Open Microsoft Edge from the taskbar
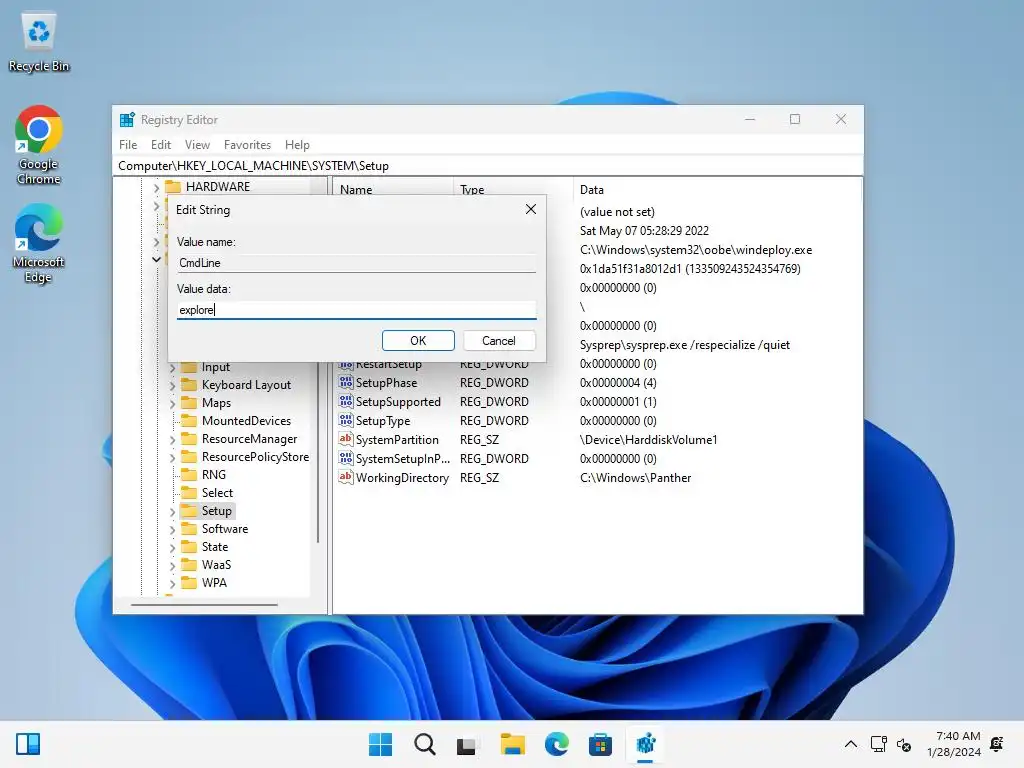 [x=556, y=744]
